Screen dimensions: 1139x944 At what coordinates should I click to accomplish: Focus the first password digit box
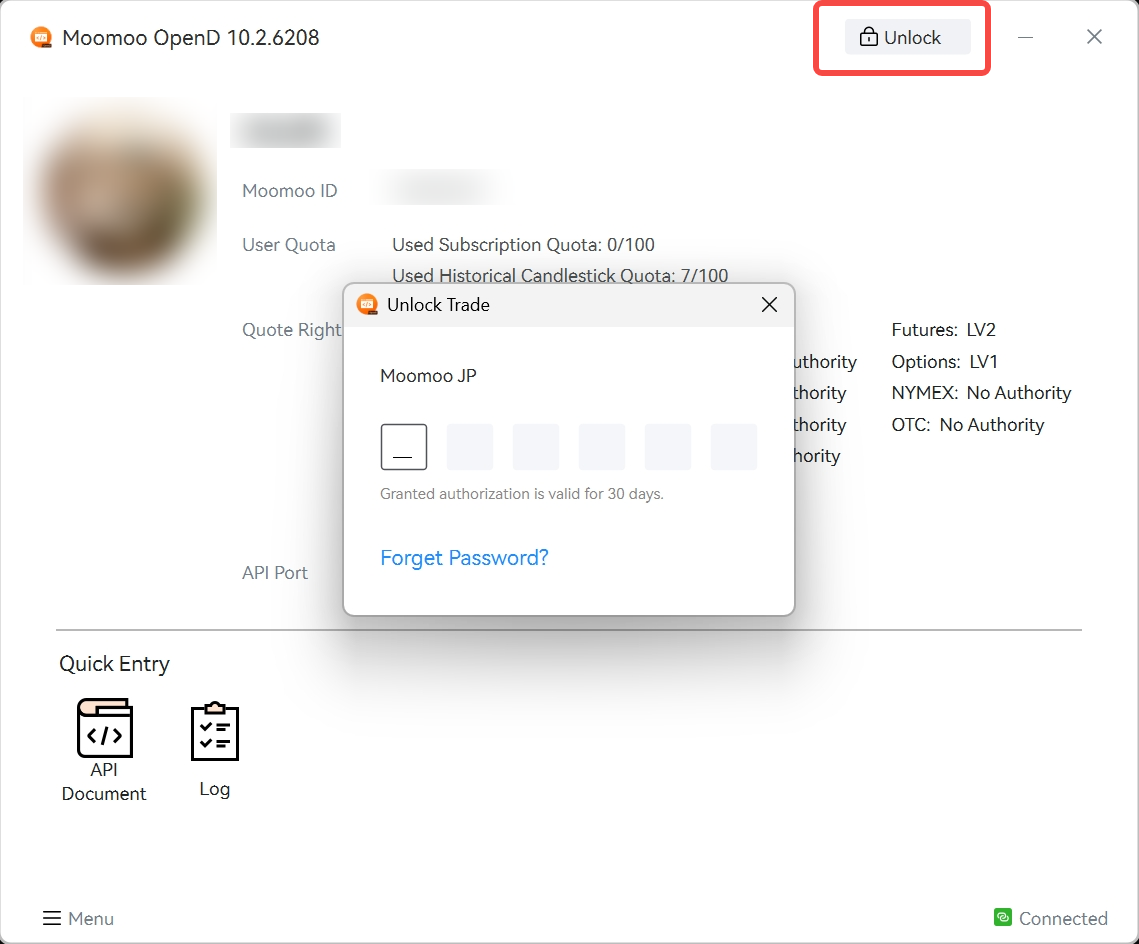pyautogui.click(x=404, y=447)
